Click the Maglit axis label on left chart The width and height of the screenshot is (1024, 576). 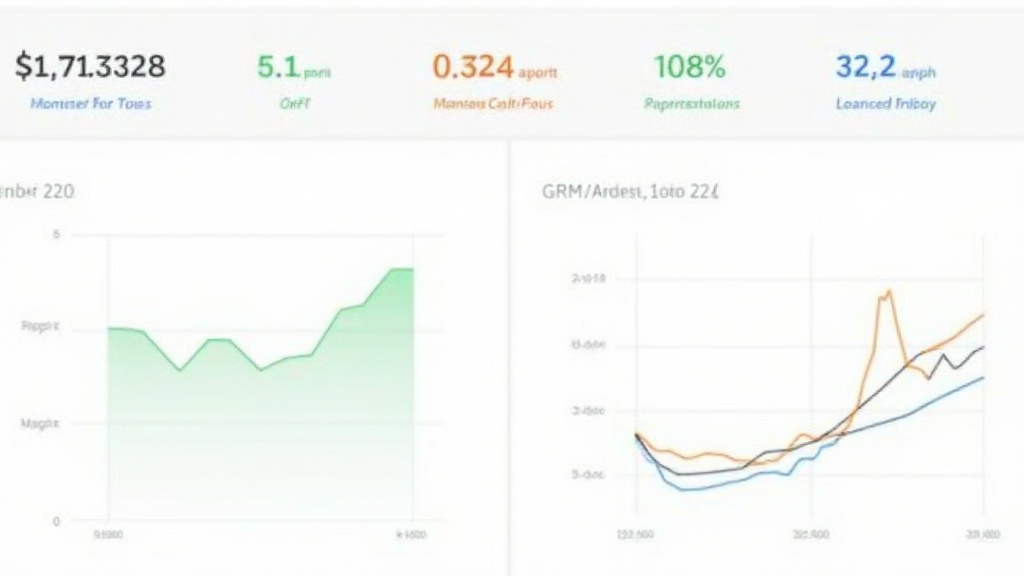[40, 423]
